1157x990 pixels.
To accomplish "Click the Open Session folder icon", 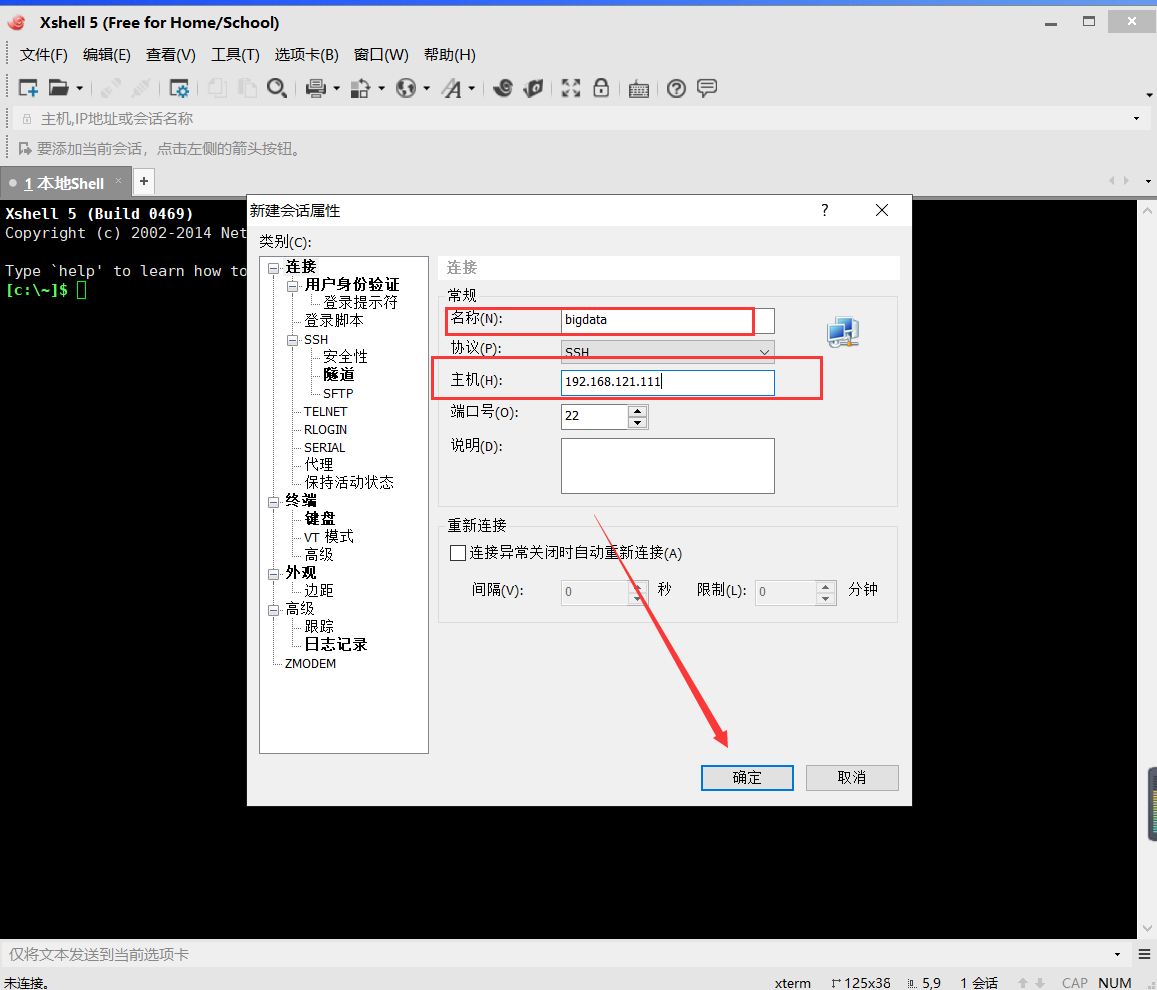I will point(58,89).
